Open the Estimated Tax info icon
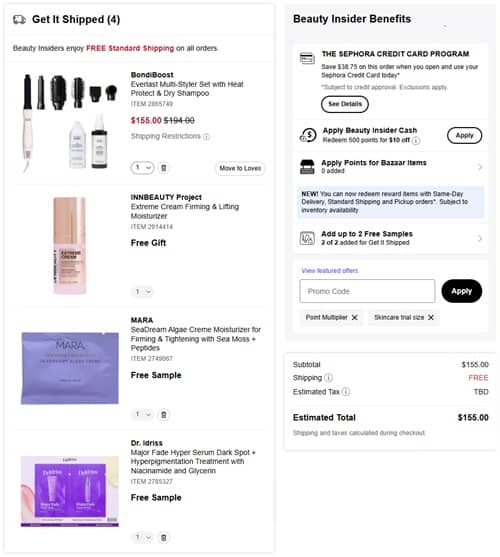The width and height of the screenshot is (500, 557). [x=346, y=392]
